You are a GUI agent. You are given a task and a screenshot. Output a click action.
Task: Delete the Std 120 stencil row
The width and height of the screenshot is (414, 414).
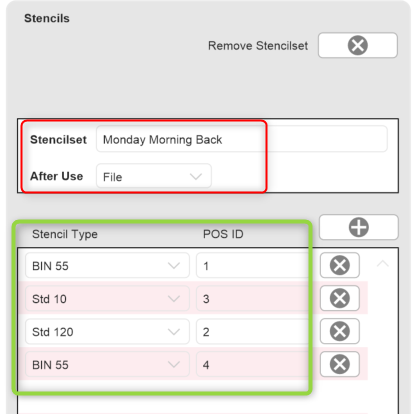click(340, 331)
